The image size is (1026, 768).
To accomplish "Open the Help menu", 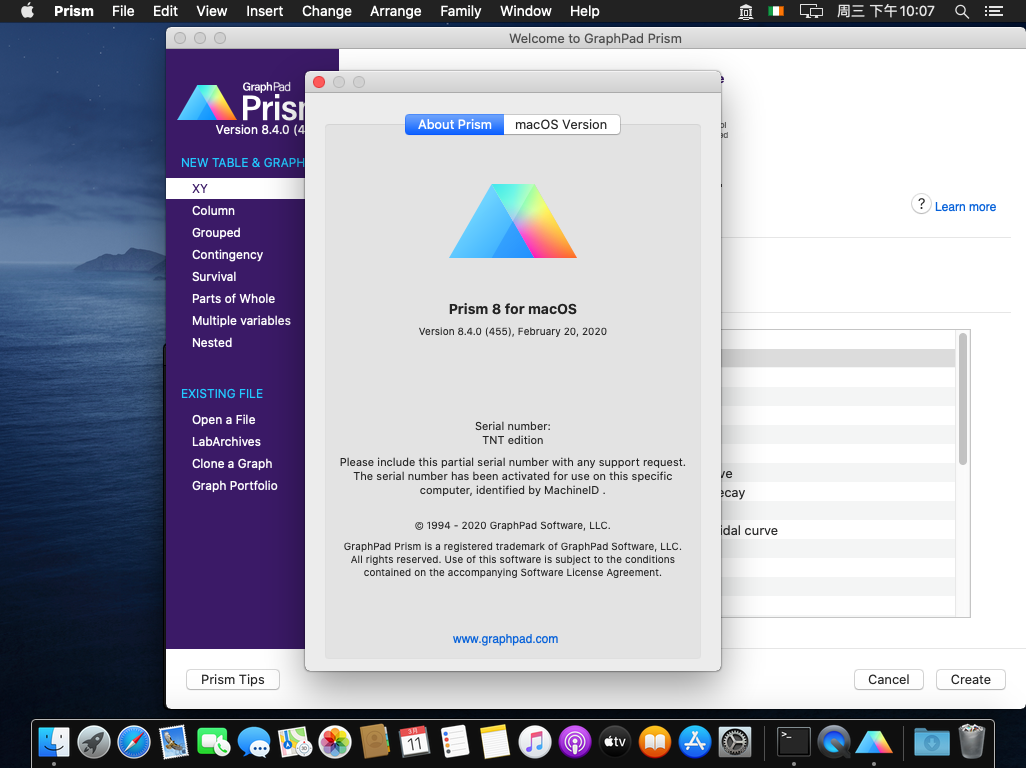I will coord(584,11).
